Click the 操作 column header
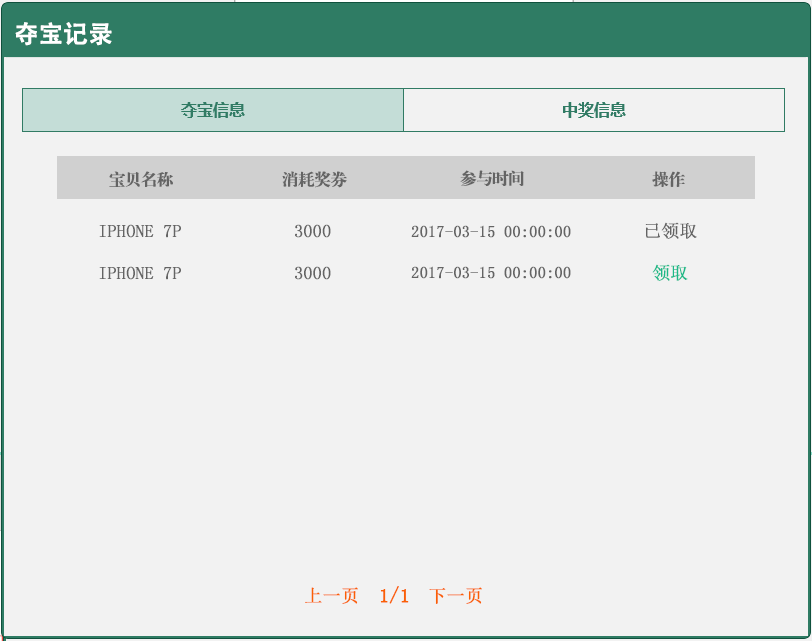 pos(668,179)
